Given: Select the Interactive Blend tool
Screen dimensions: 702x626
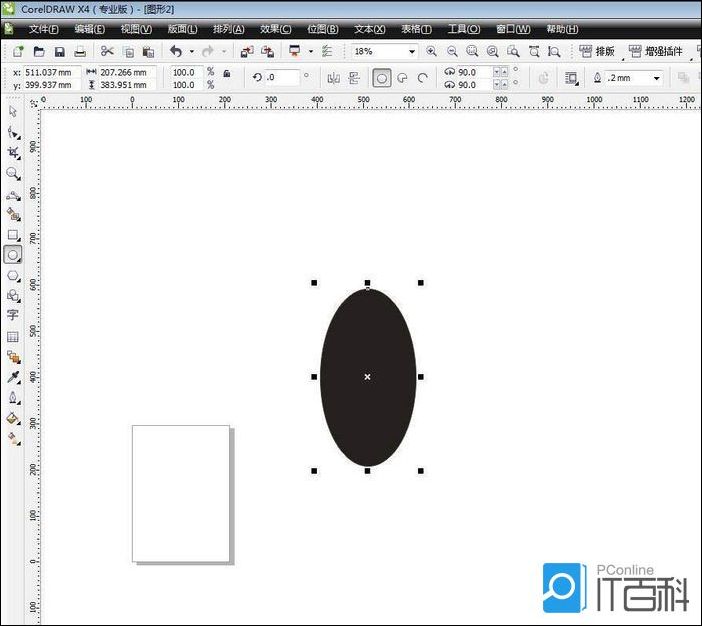Looking at the screenshot, I should (13, 357).
